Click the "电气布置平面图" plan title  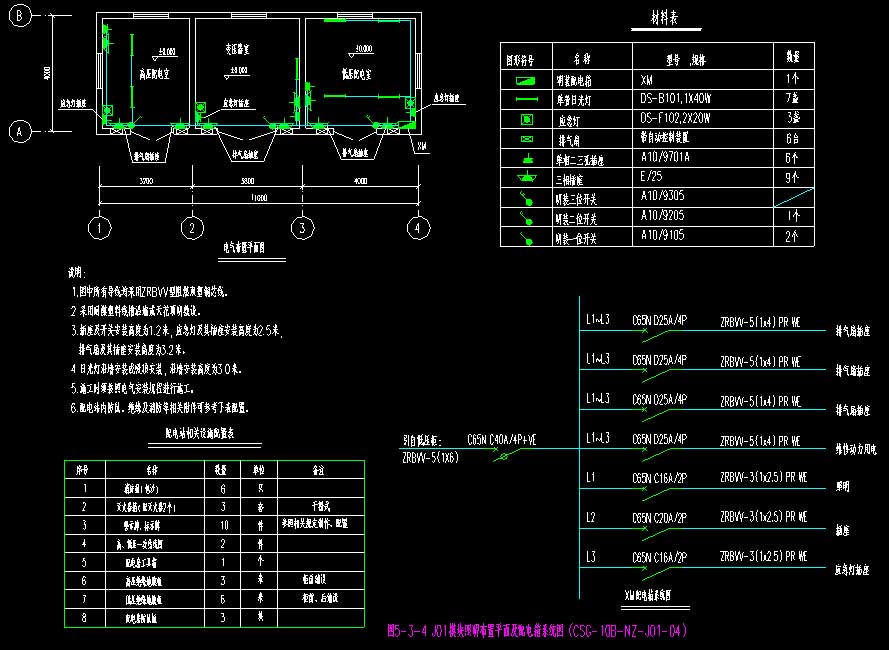(x=244, y=248)
